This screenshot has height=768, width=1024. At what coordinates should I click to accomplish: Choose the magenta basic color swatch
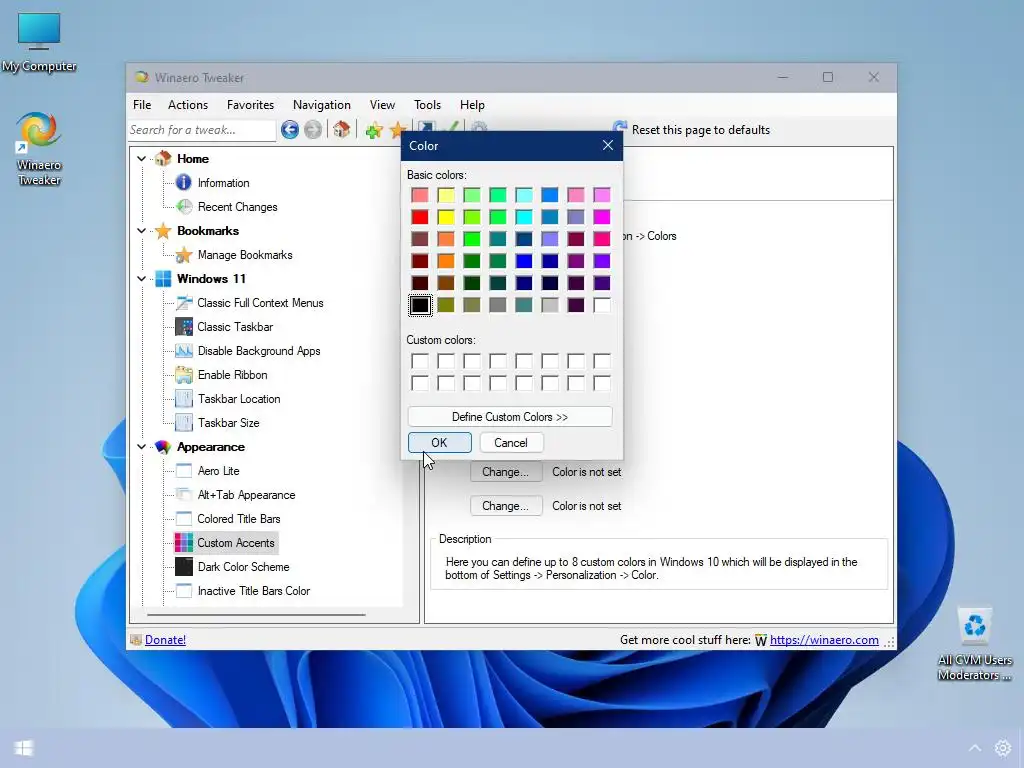(x=602, y=217)
